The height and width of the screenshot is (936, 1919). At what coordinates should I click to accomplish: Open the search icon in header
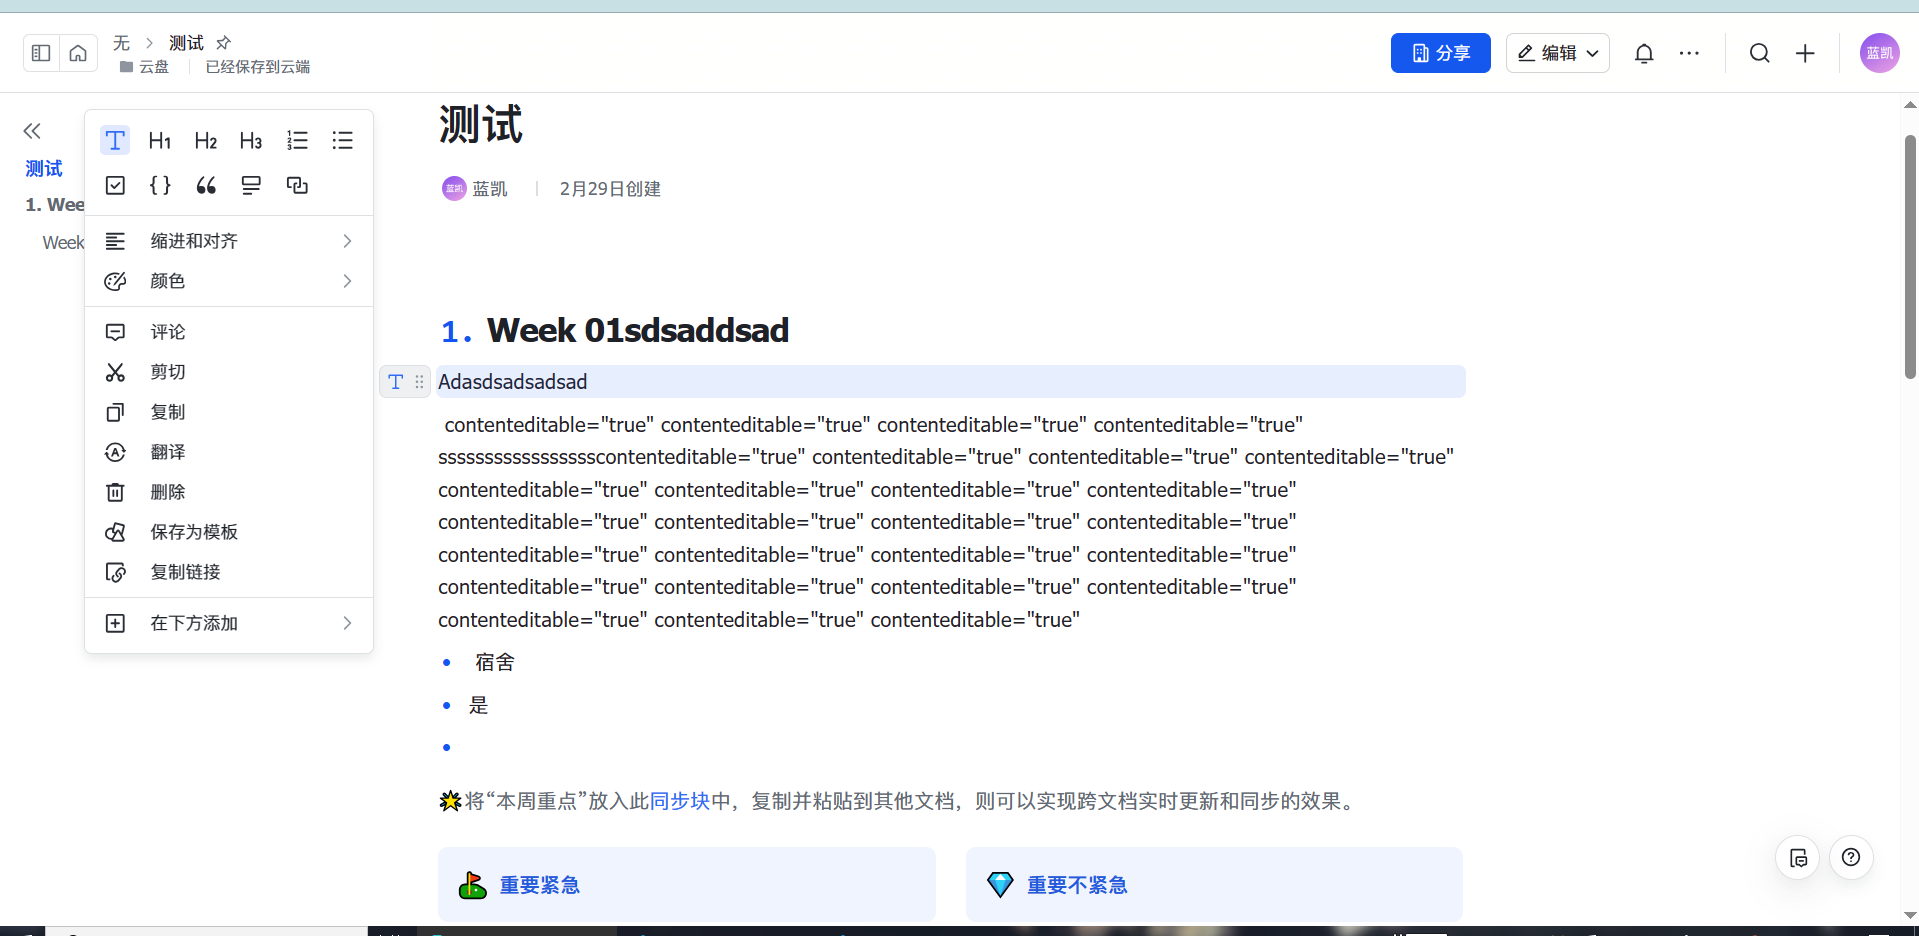[x=1759, y=54]
